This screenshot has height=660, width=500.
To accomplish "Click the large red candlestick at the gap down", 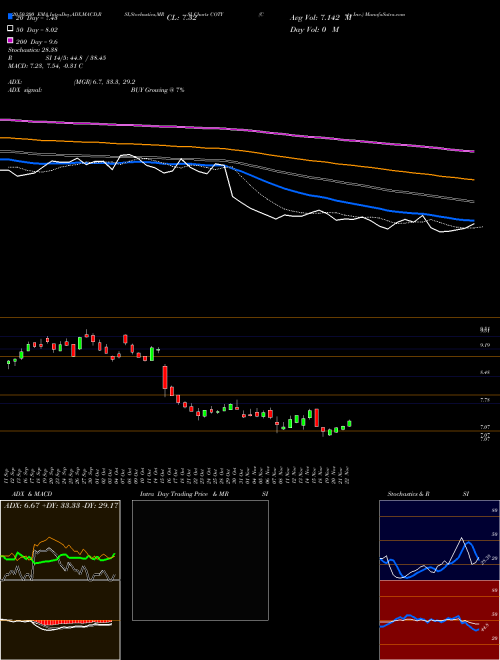I will pyautogui.click(x=165, y=378).
